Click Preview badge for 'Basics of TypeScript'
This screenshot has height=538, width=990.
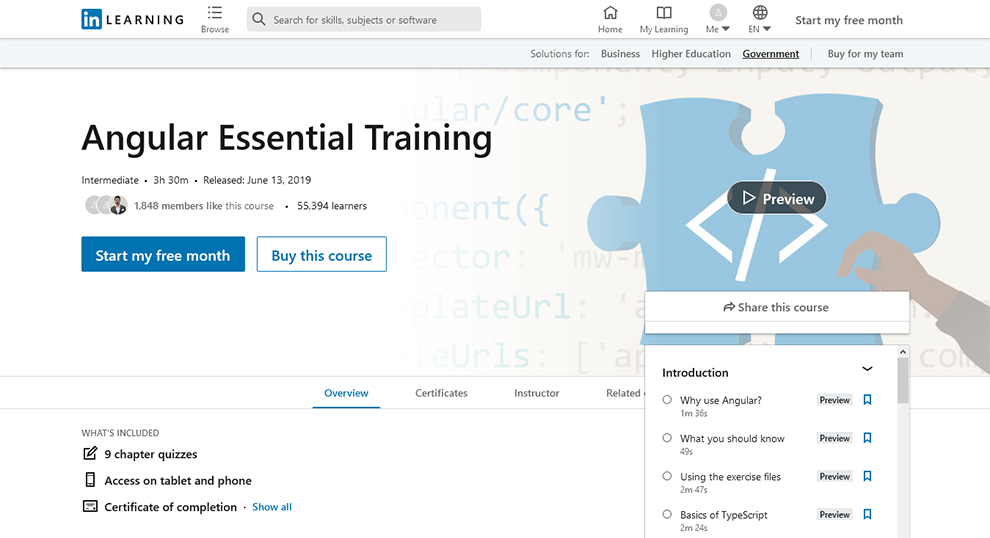835,515
